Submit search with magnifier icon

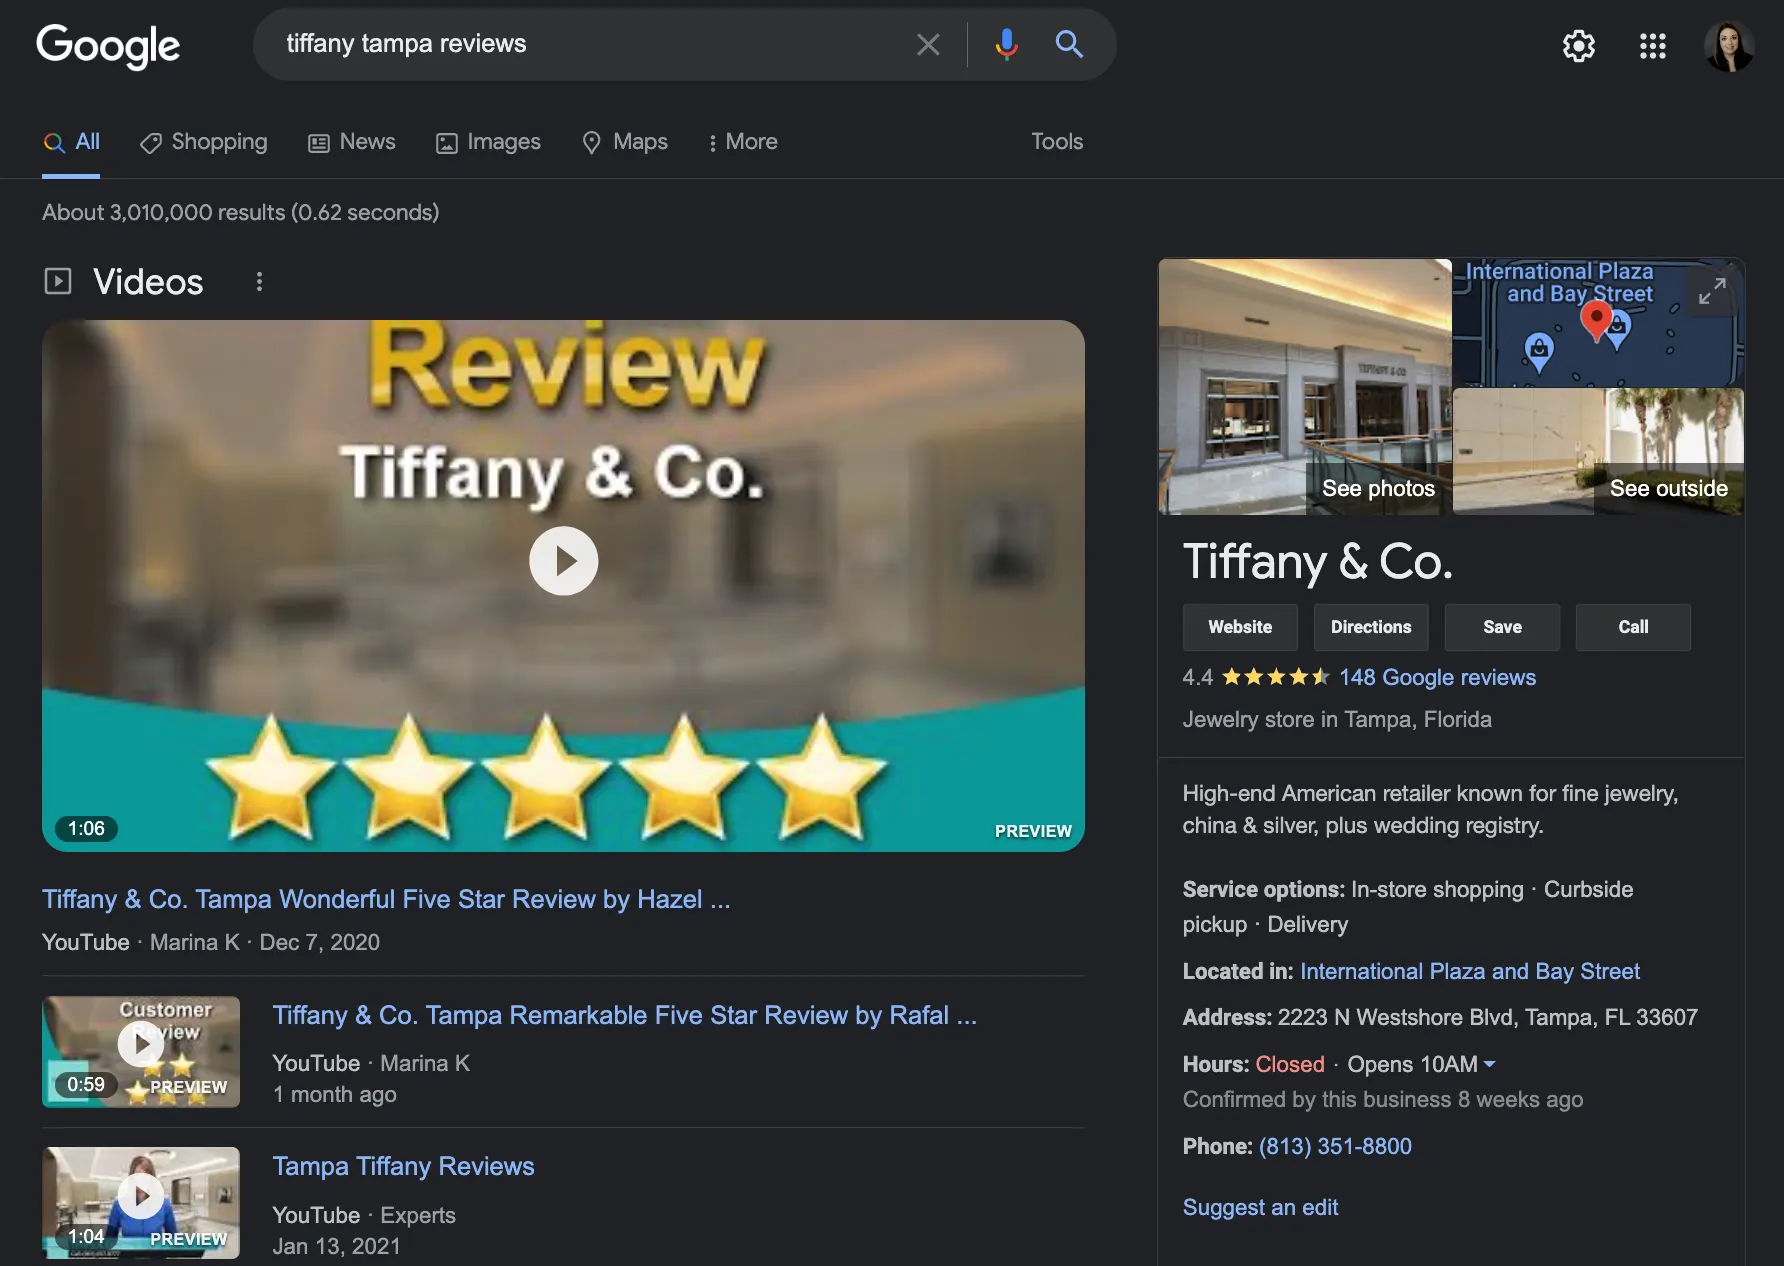click(1069, 44)
